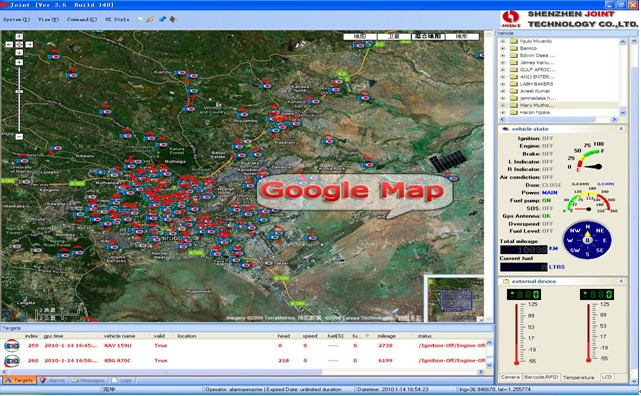Switch to the LCD tab
This screenshot has width=641, height=396.
[x=607, y=377]
